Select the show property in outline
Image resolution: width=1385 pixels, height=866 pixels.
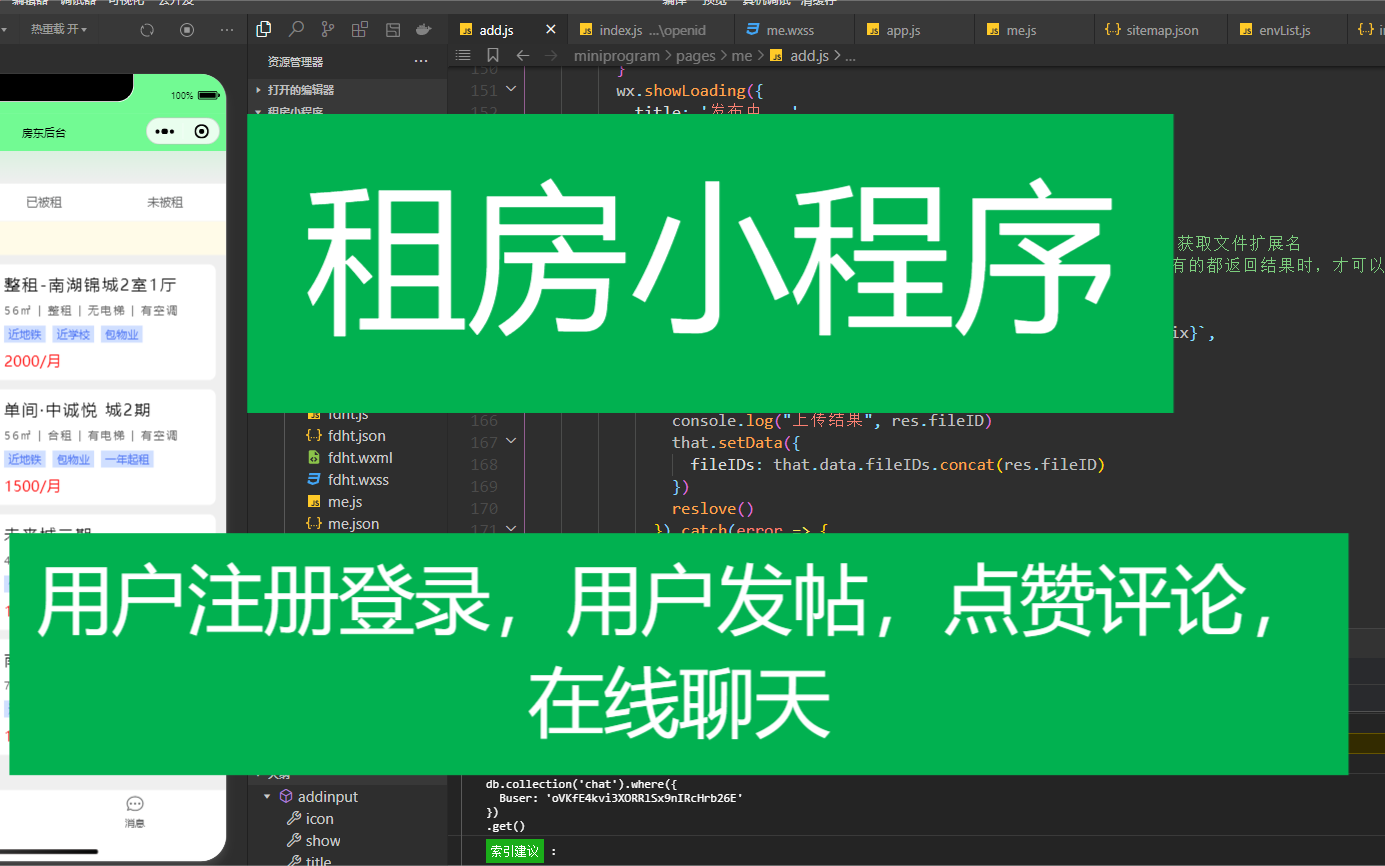point(323,841)
